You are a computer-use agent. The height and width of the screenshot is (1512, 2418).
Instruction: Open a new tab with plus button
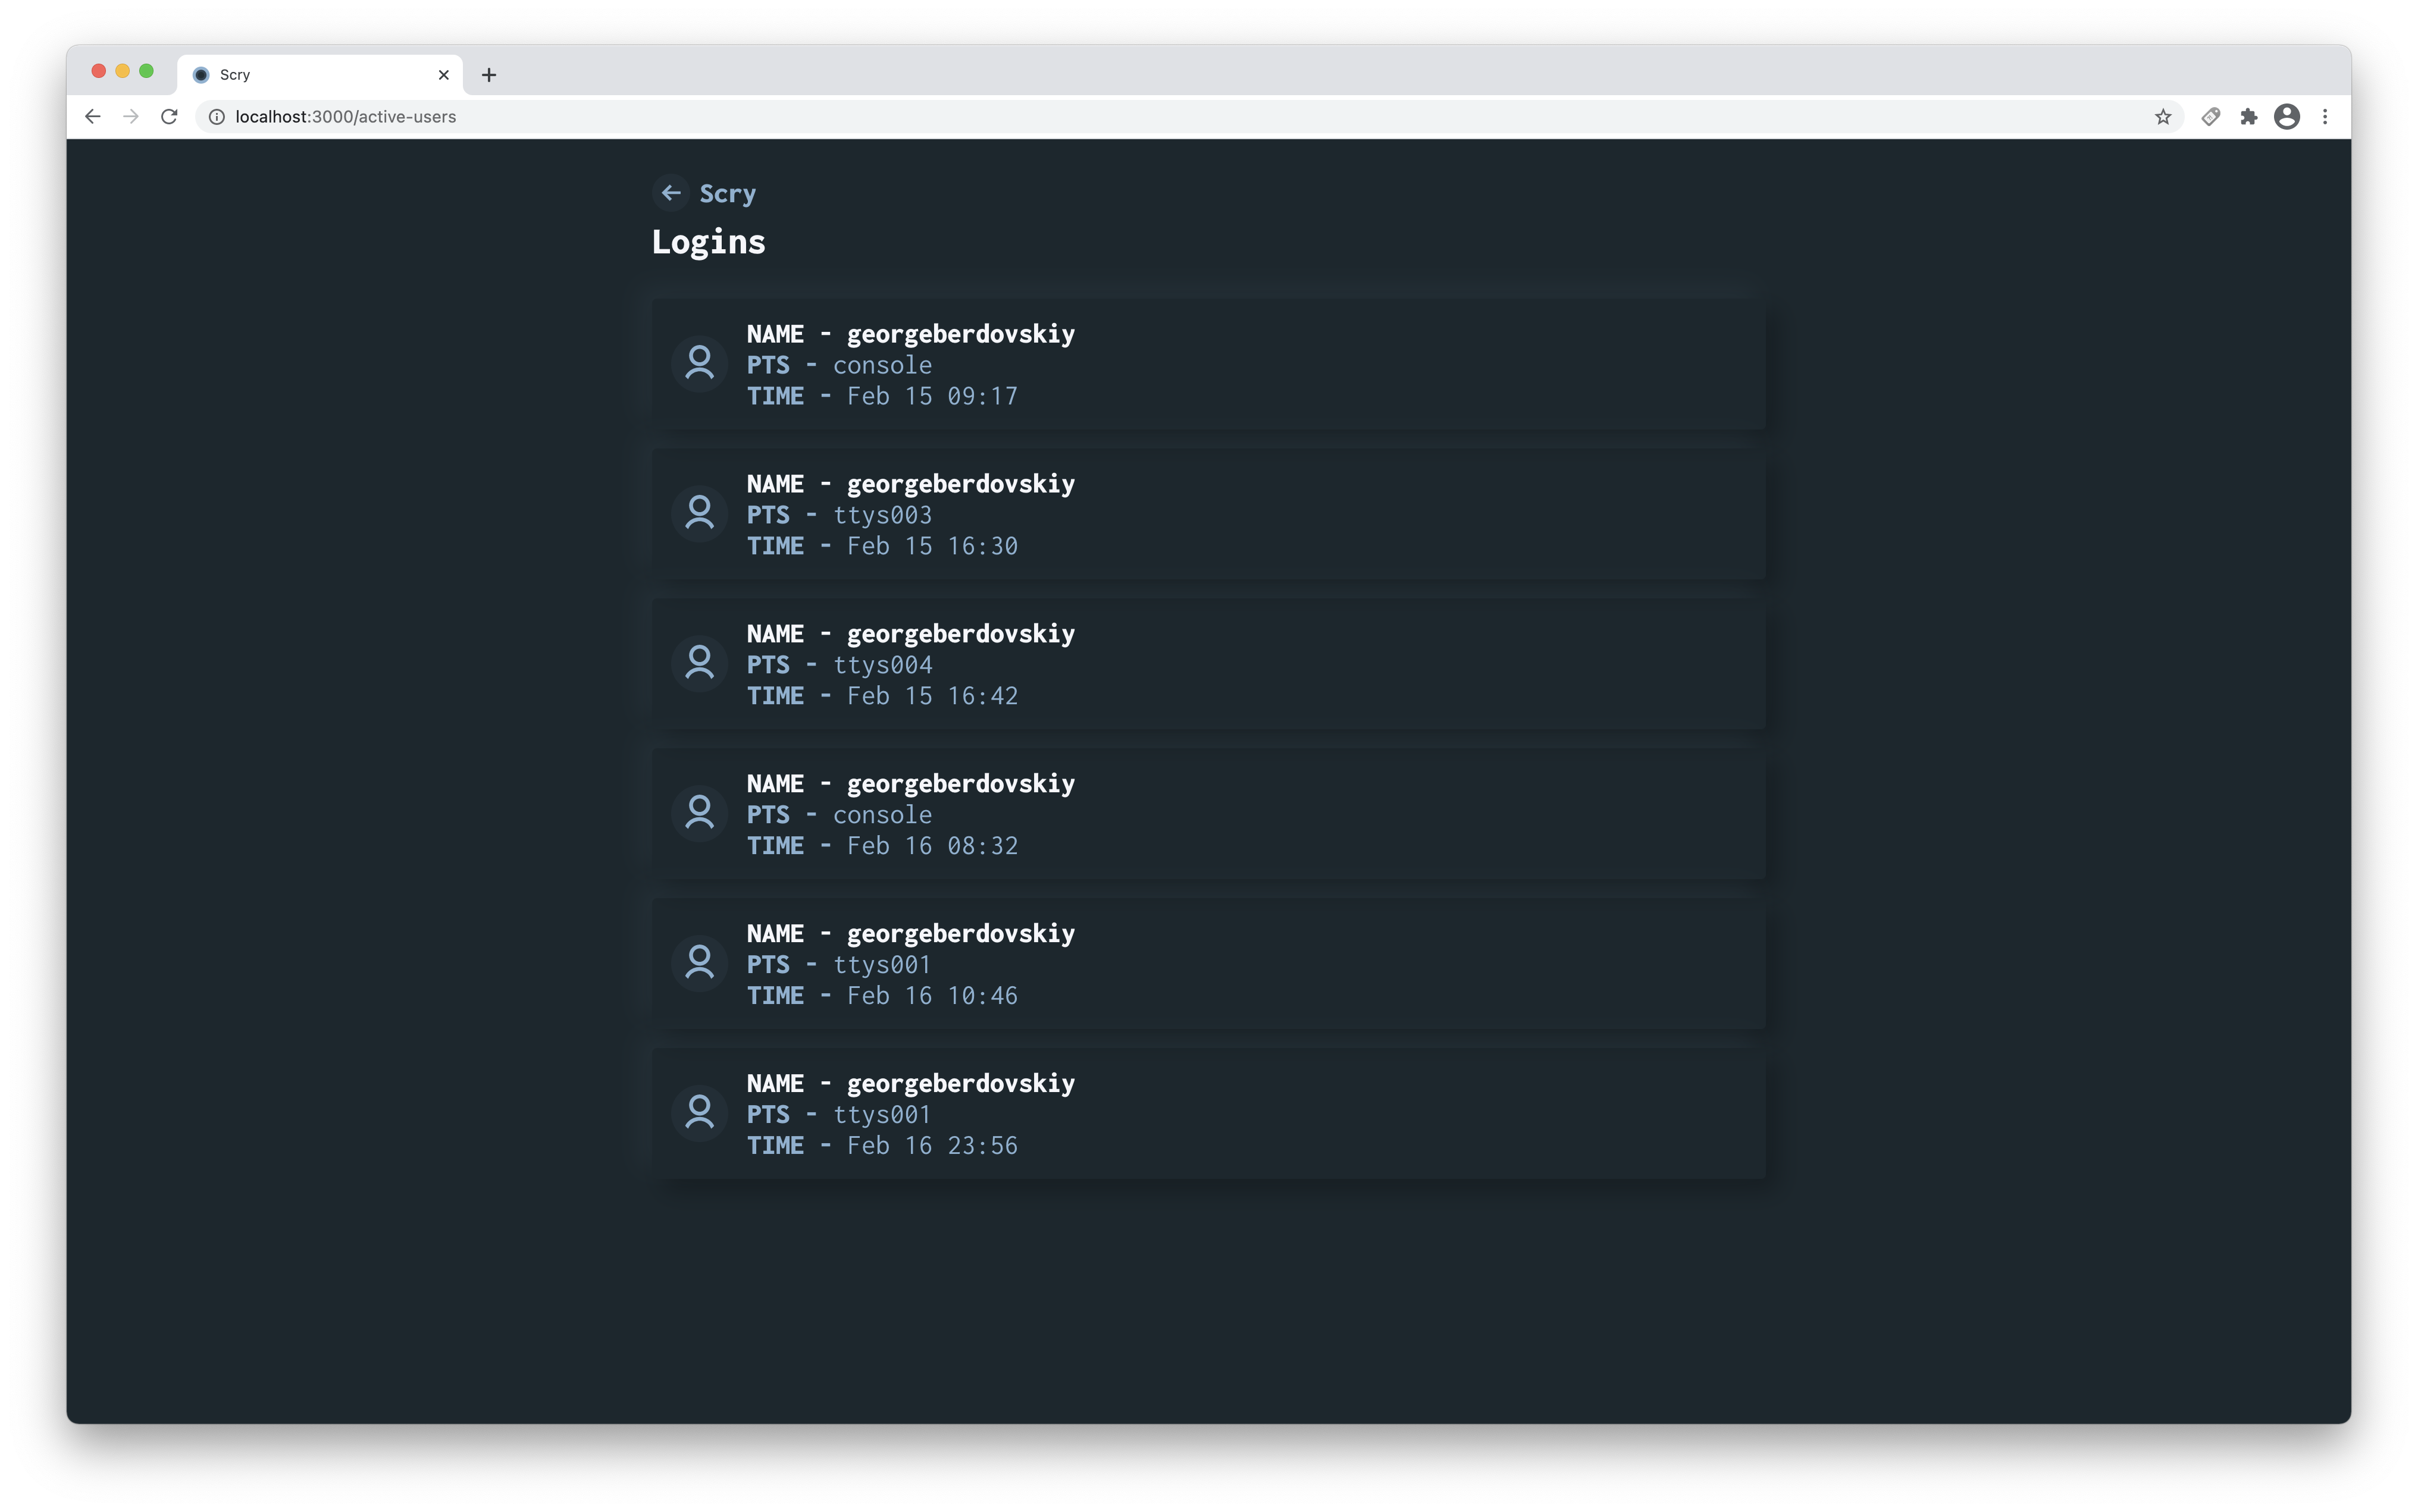(489, 75)
